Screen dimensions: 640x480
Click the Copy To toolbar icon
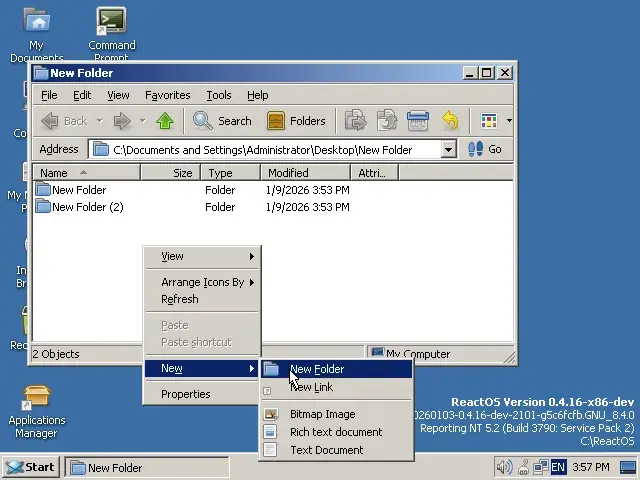pos(387,121)
